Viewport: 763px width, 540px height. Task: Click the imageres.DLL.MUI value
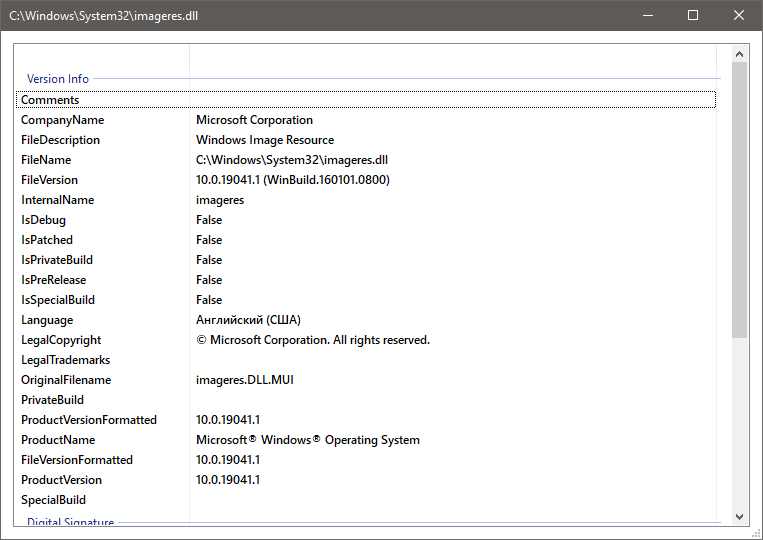245,379
